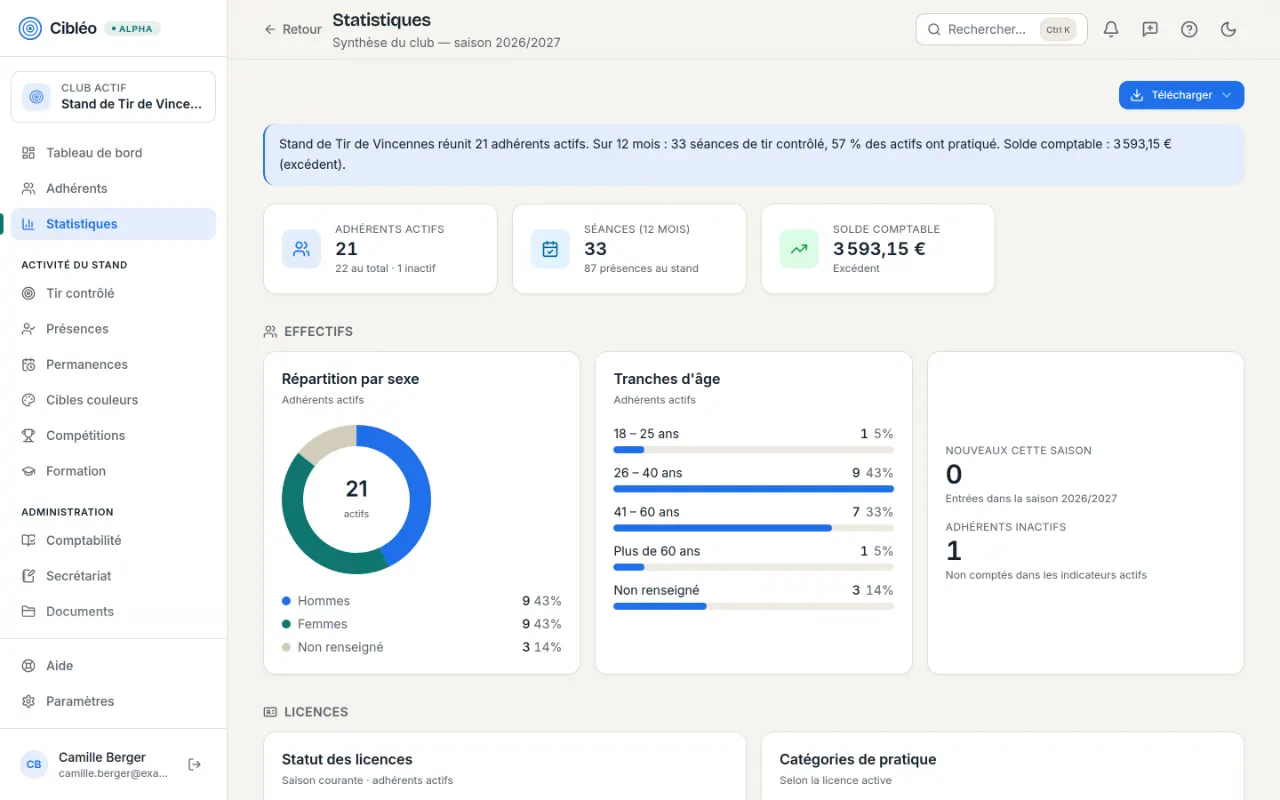Image resolution: width=1280 pixels, height=800 pixels.
Task: Click the Tir contrôlé target icon
Action: [x=29, y=293]
